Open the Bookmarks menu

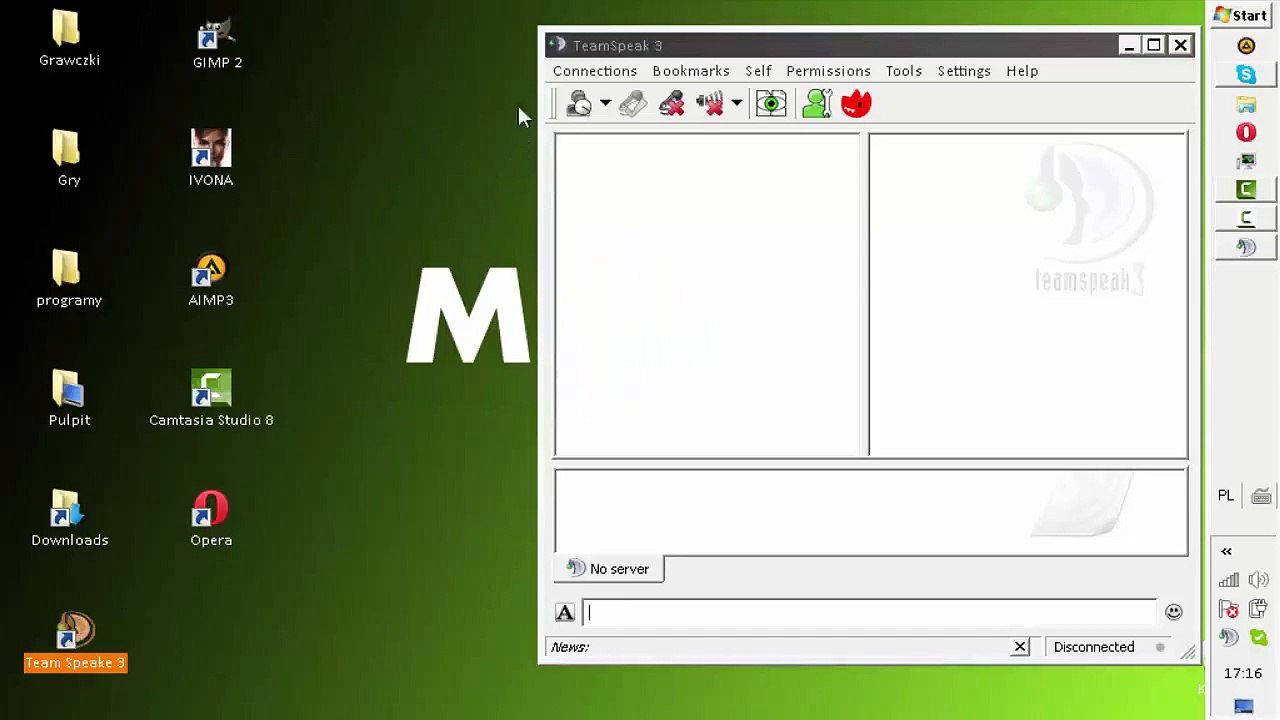(691, 71)
